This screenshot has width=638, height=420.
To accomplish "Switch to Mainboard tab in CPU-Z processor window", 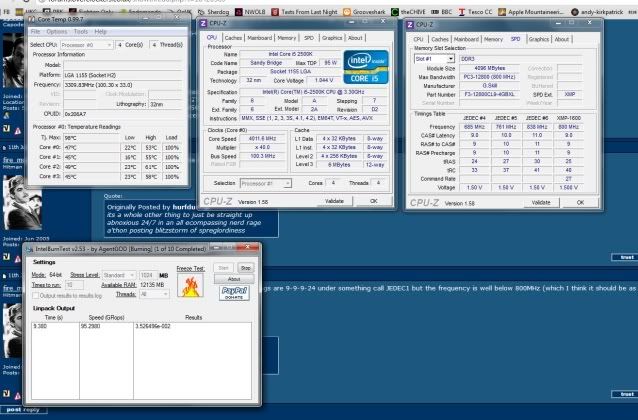I will [x=259, y=38].
